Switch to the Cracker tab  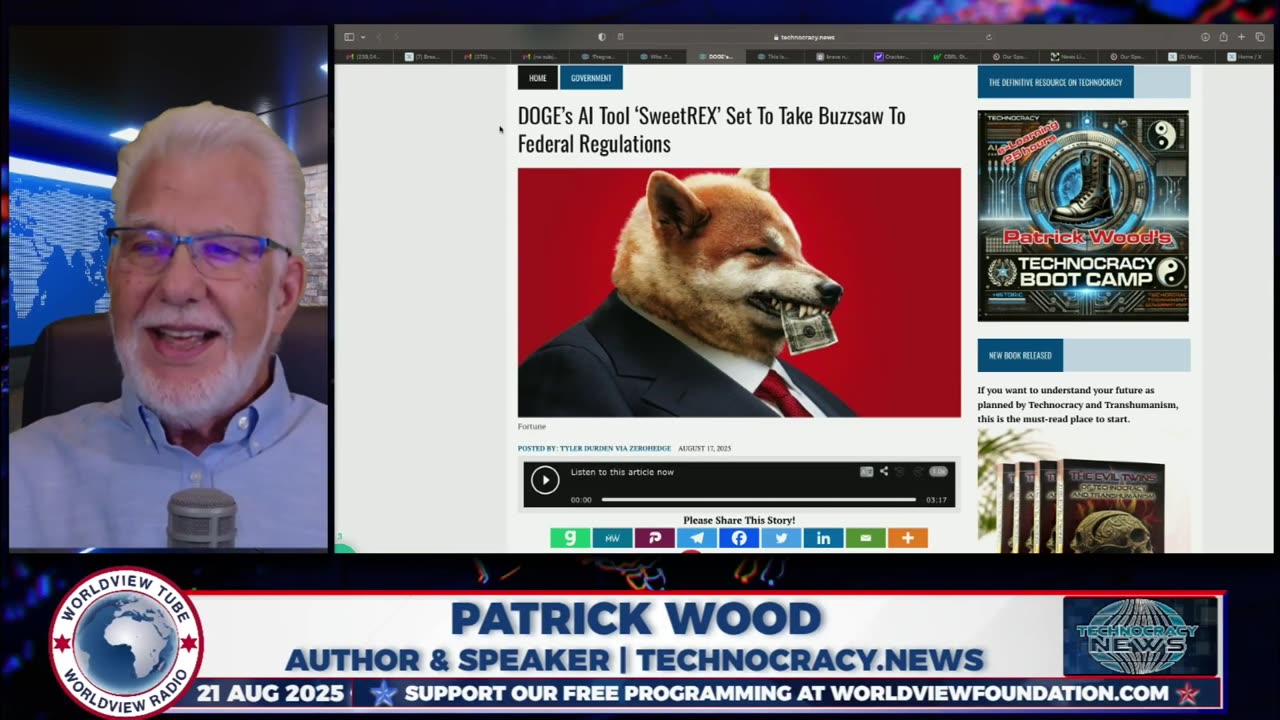point(892,57)
